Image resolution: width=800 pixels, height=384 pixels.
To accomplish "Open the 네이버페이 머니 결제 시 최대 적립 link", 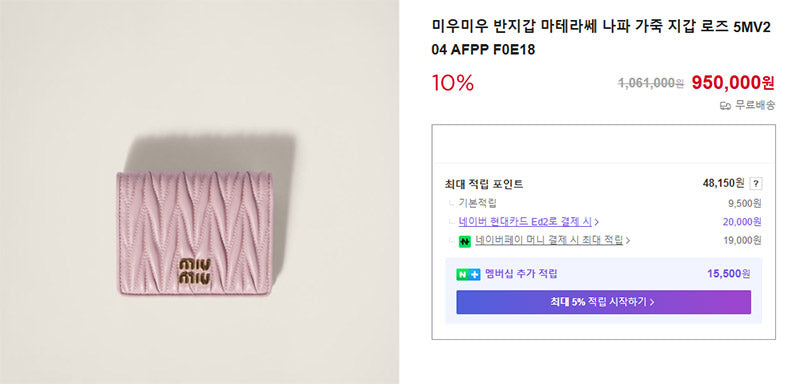I will (x=548, y=240).
